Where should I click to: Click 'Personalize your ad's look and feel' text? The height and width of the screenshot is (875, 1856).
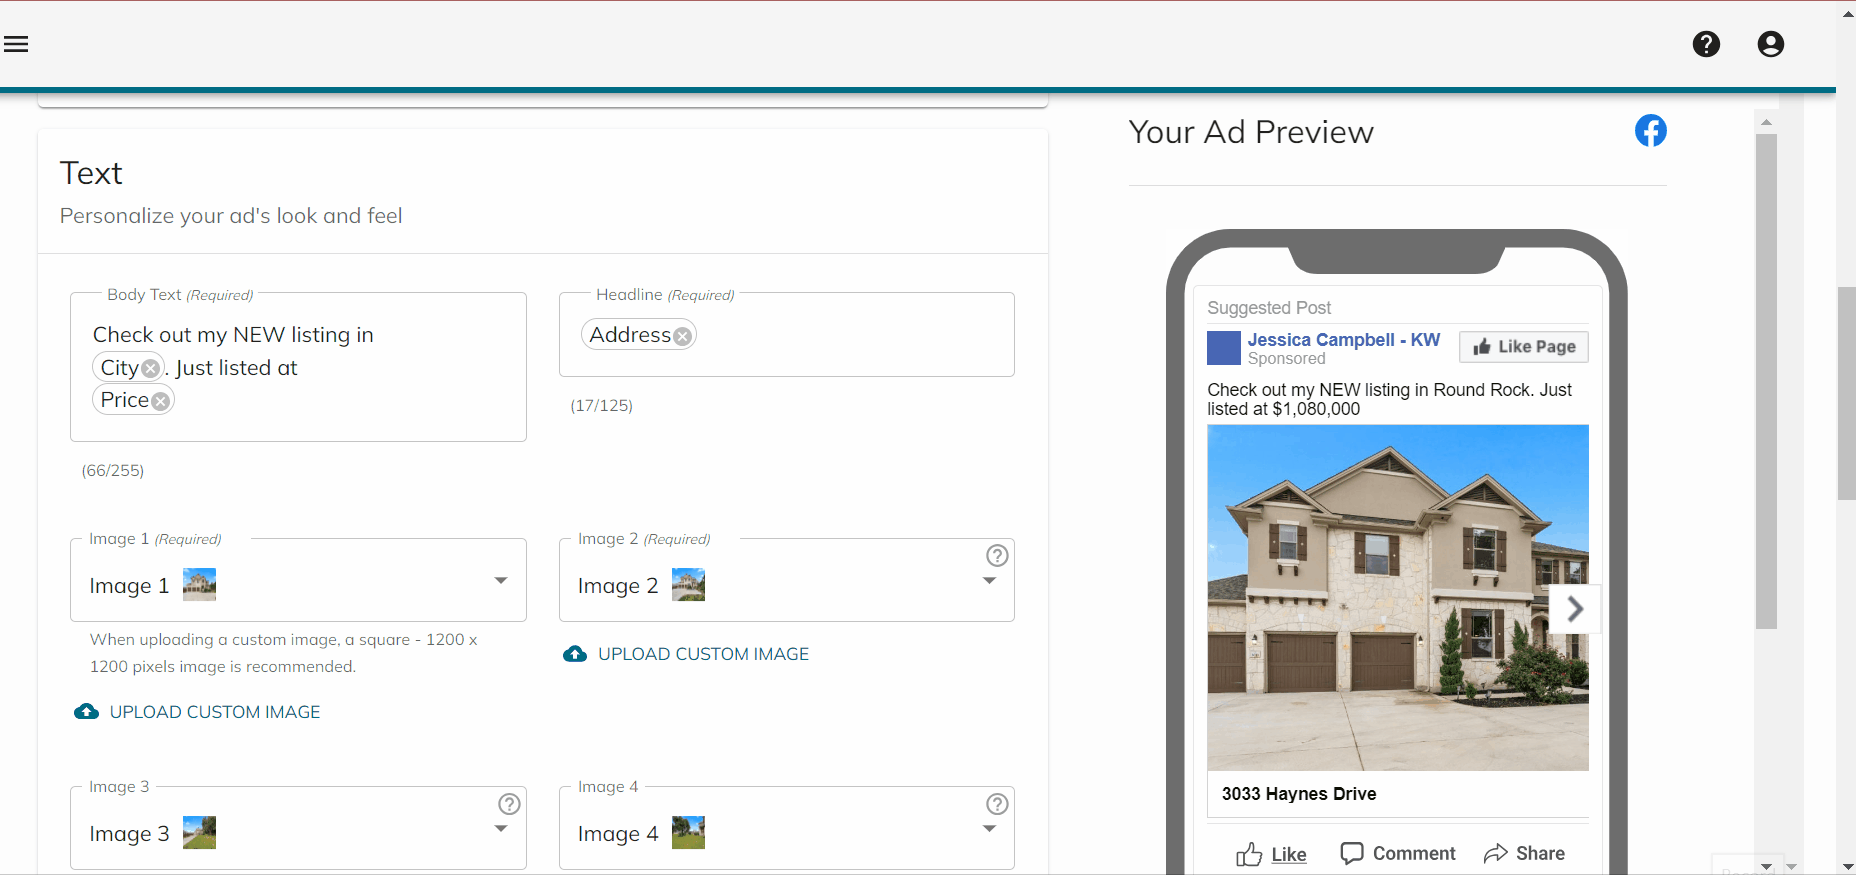click(x=231, y=216)
